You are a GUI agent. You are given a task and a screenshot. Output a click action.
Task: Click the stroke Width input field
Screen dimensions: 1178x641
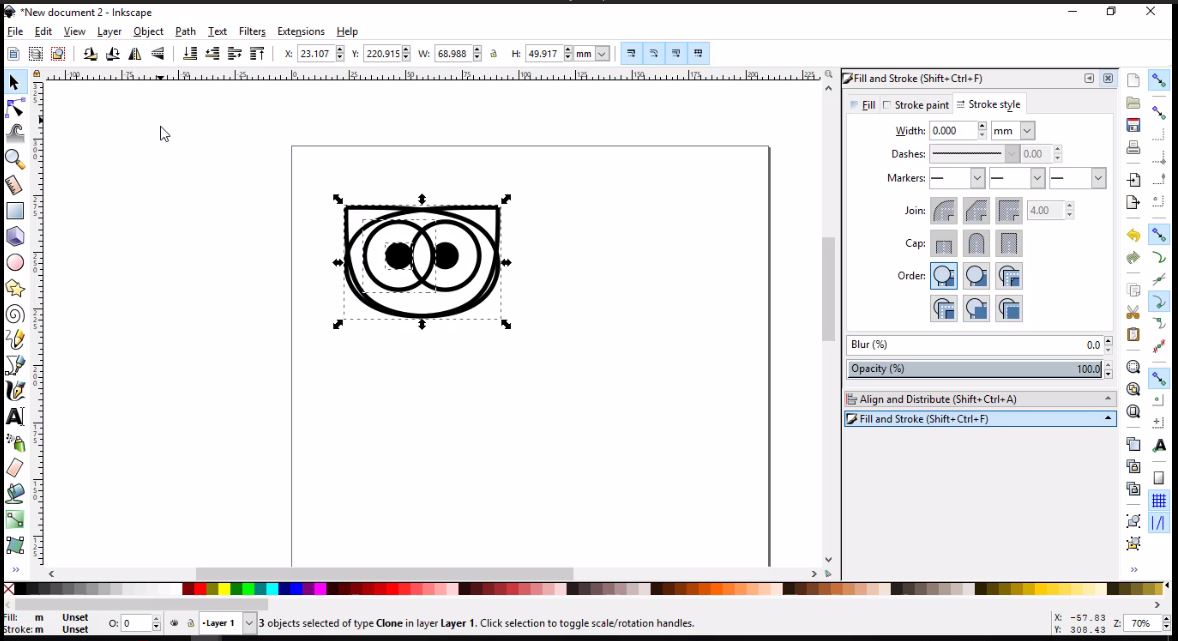[x=953, y=131]
